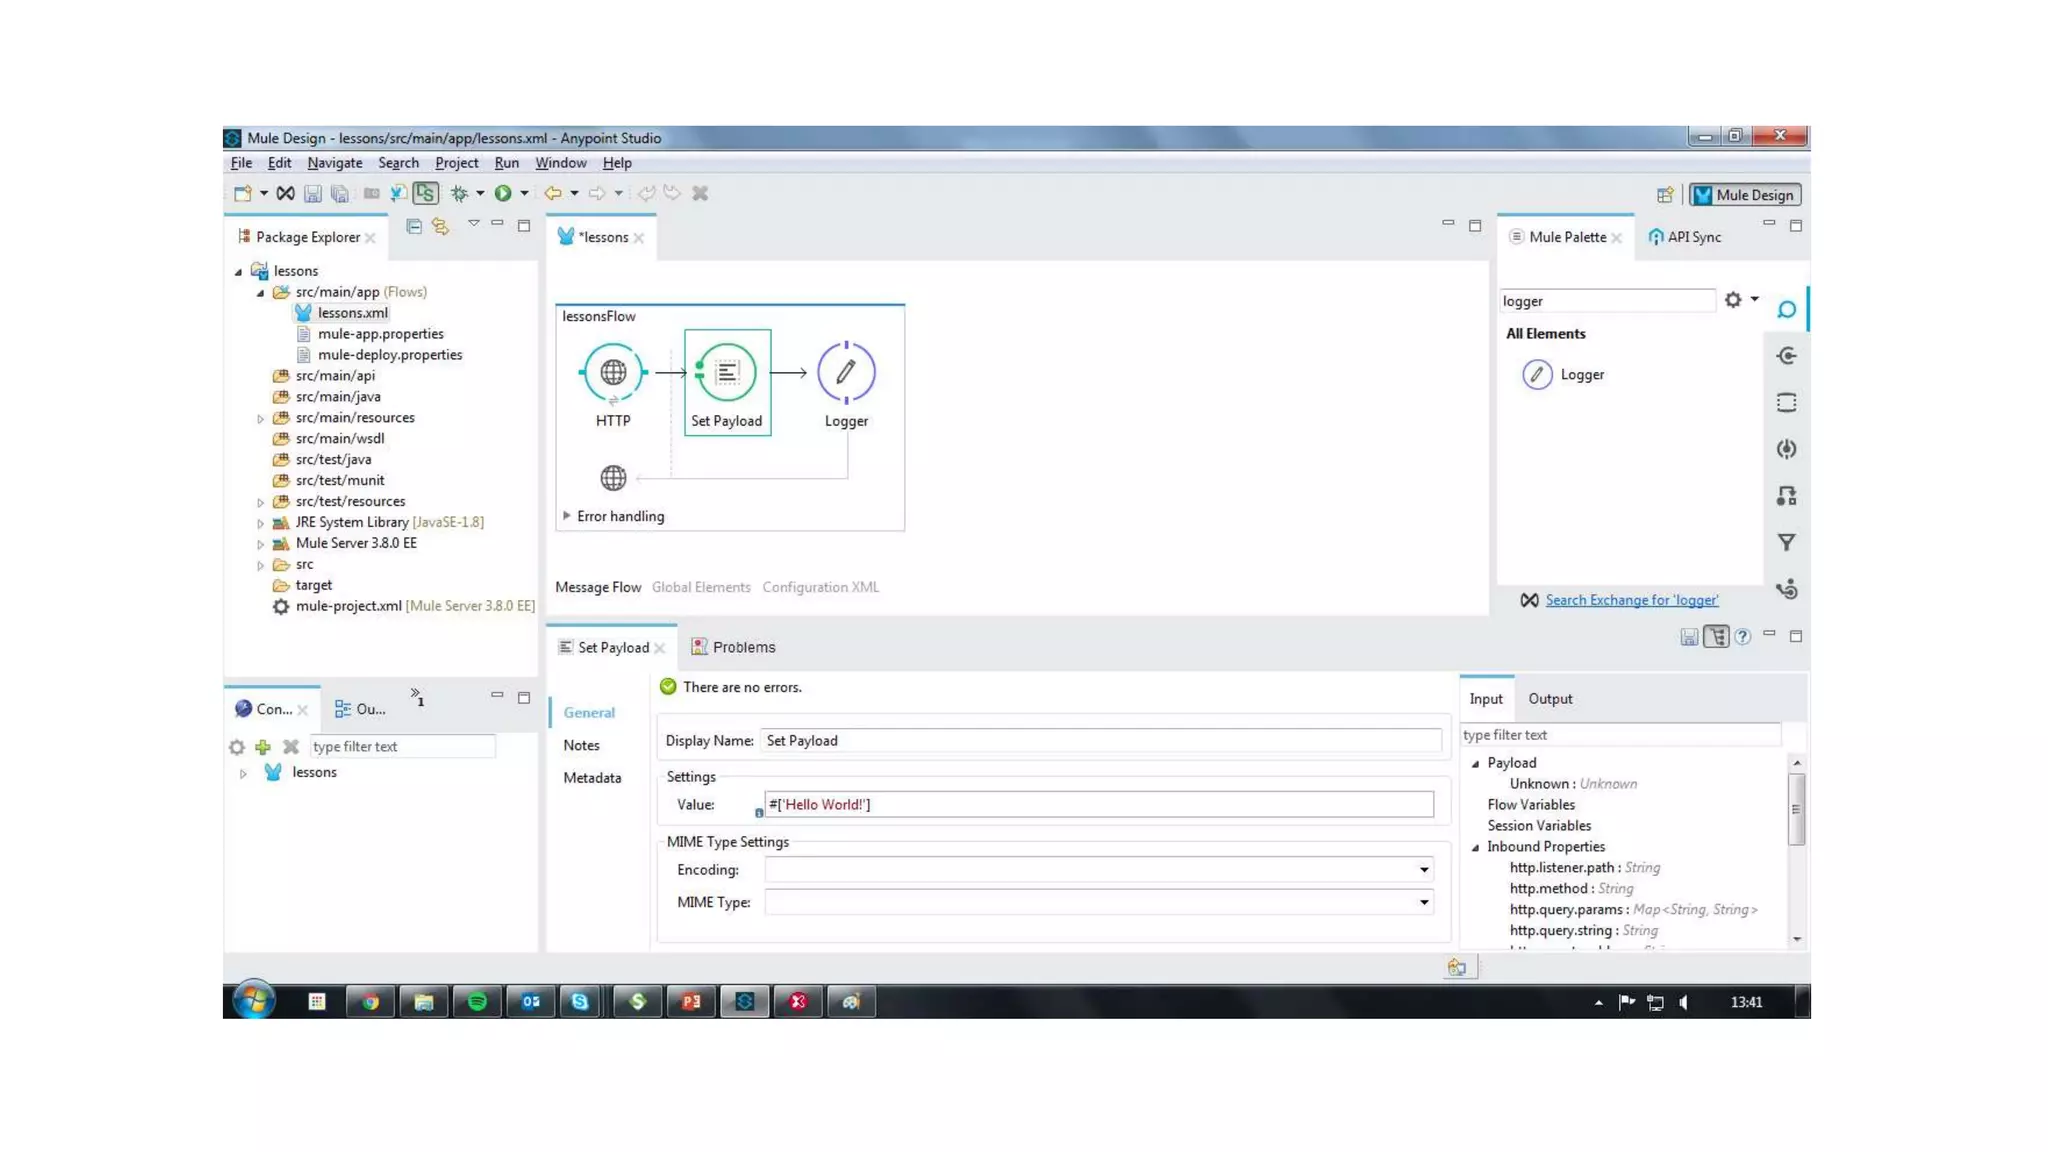Expand the src/main/resources folder
Screen dimensions: 2048x1152
261,419
